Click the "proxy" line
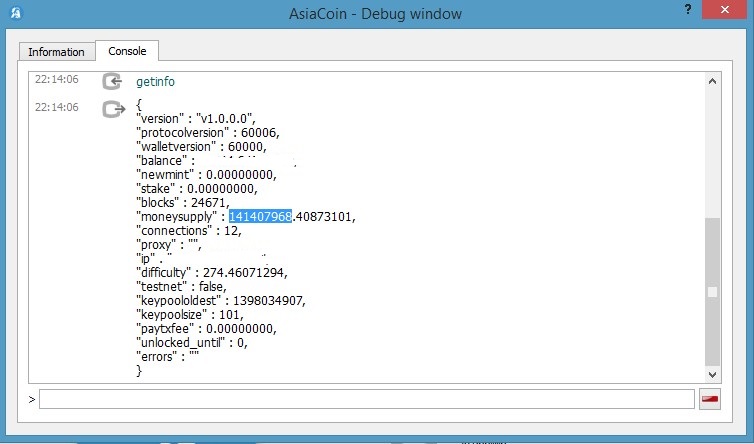This screenshot has height=444, width=754. [169, 244]
